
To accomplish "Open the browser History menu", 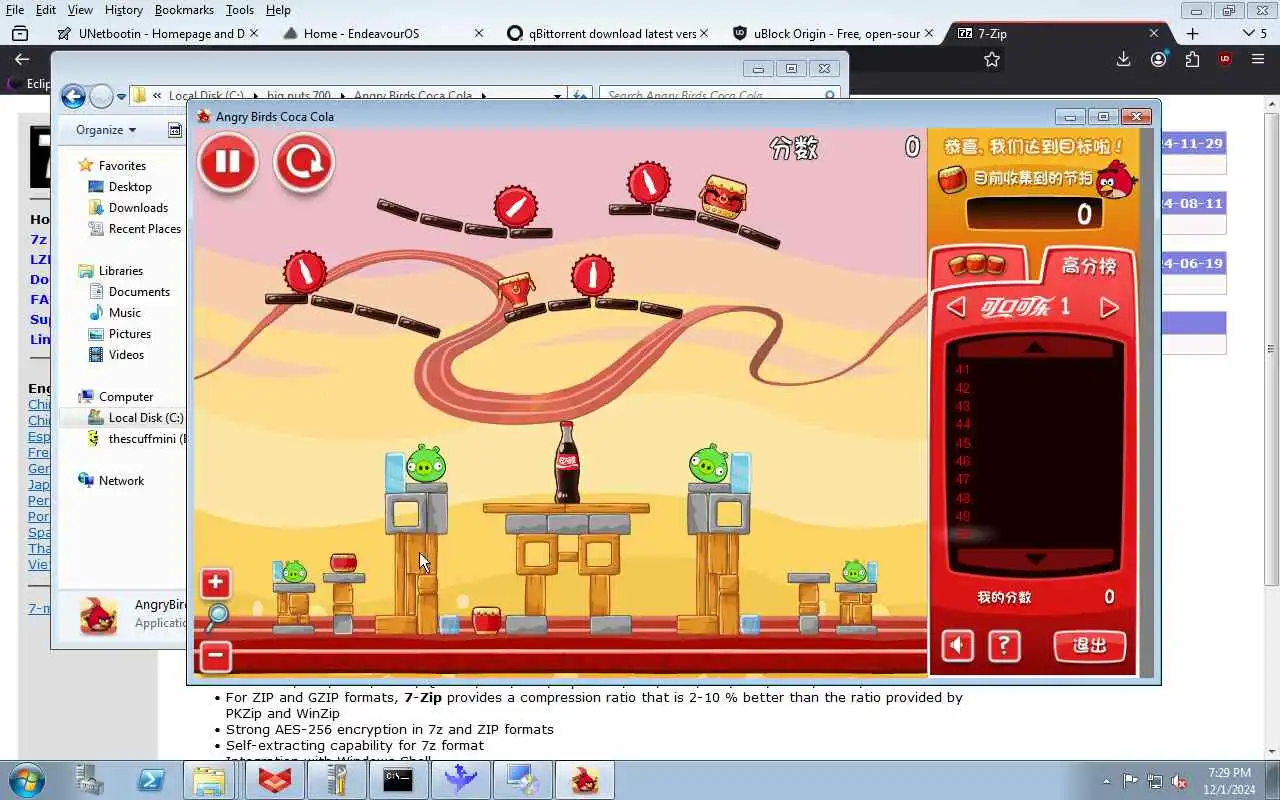I will 123,10.
